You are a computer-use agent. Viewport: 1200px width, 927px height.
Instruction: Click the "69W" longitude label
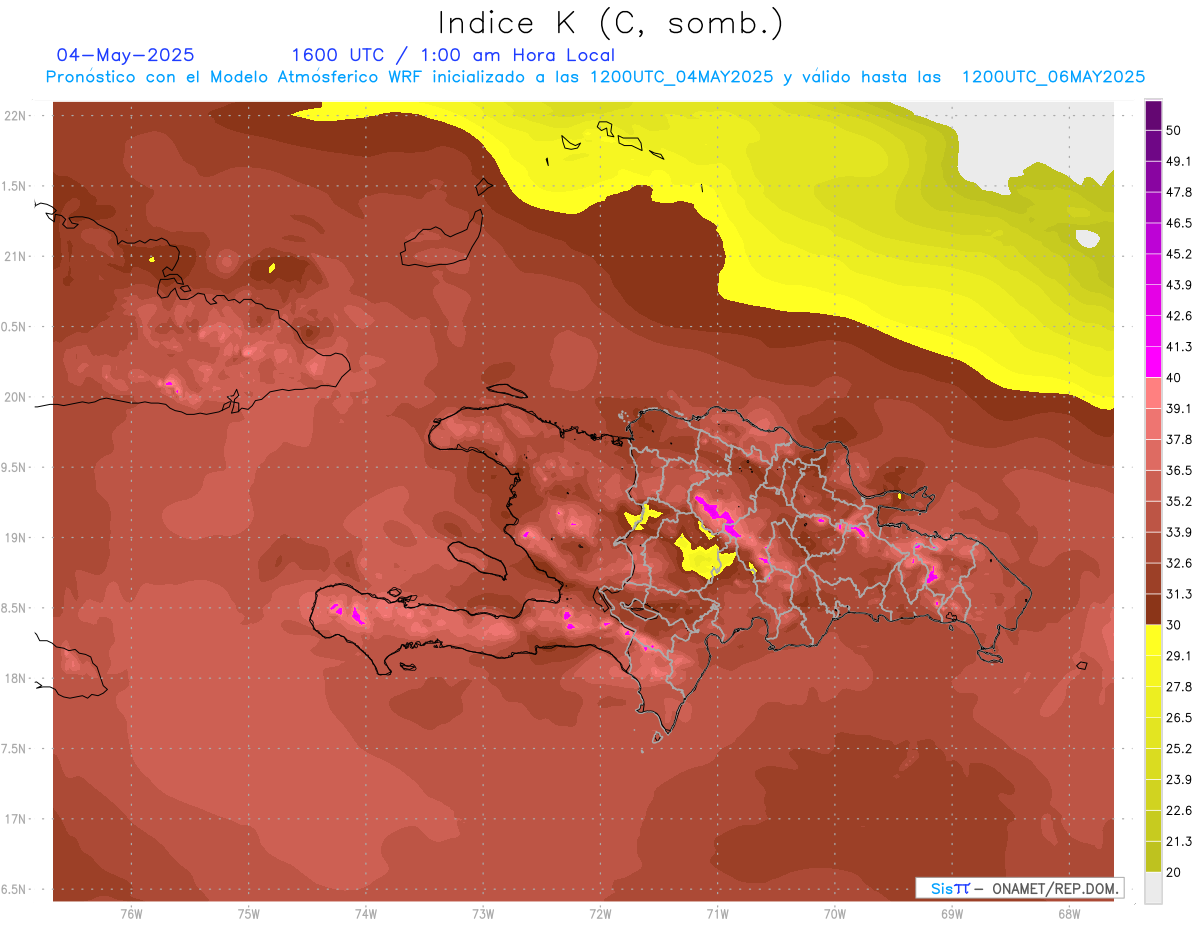[952, 914]
